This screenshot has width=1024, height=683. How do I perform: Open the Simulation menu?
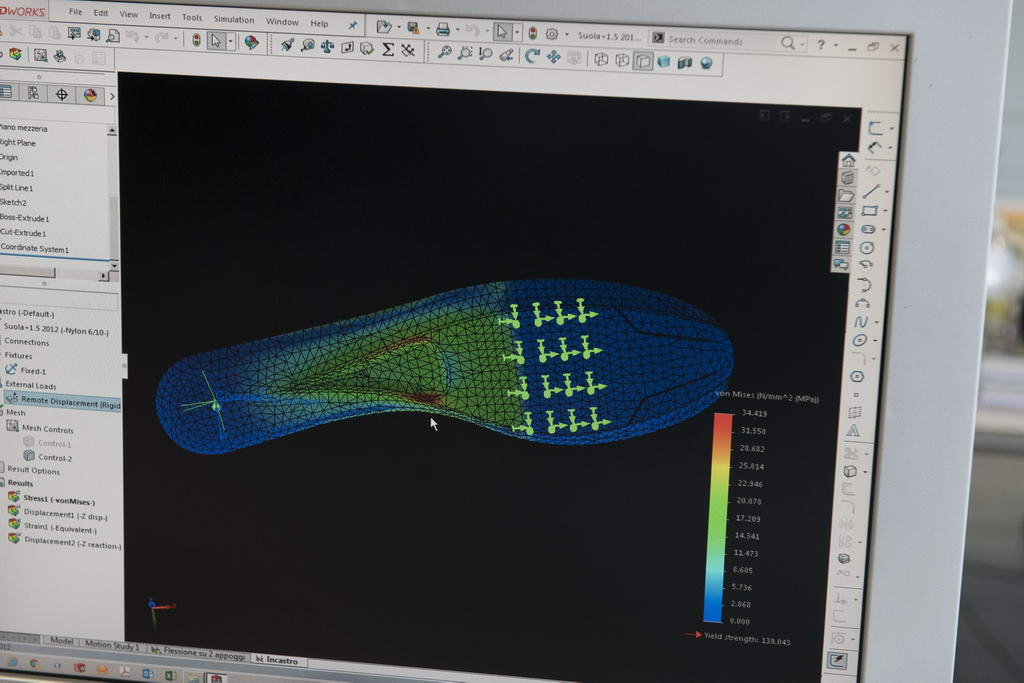pos(234,19)
